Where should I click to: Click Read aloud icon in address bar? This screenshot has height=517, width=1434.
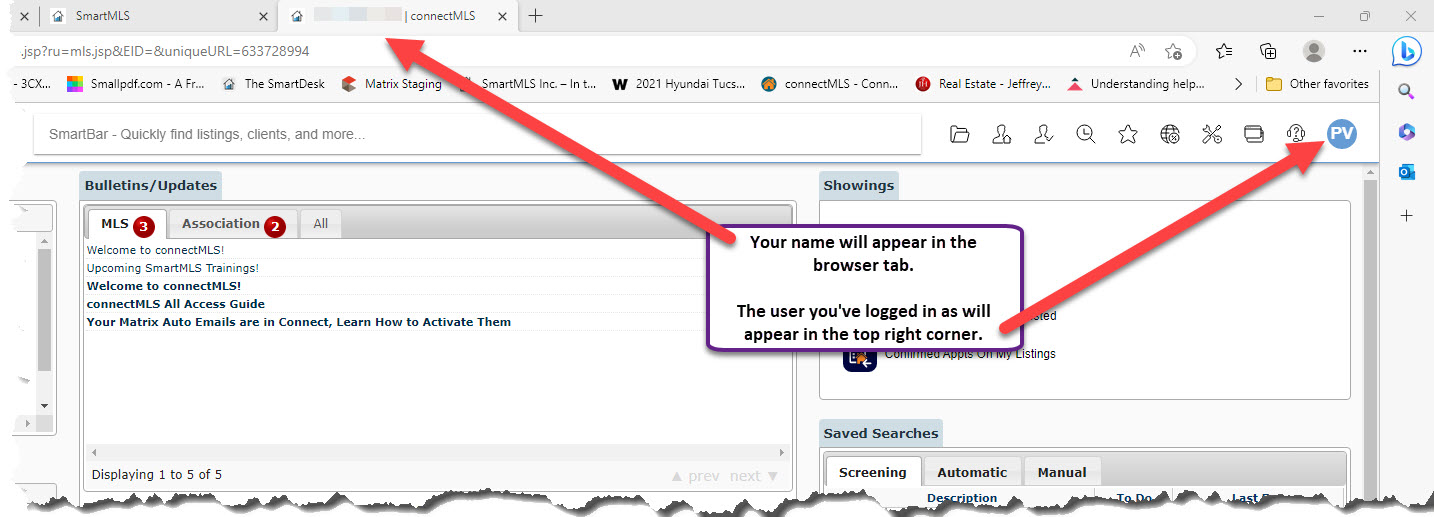[1137, 51]
